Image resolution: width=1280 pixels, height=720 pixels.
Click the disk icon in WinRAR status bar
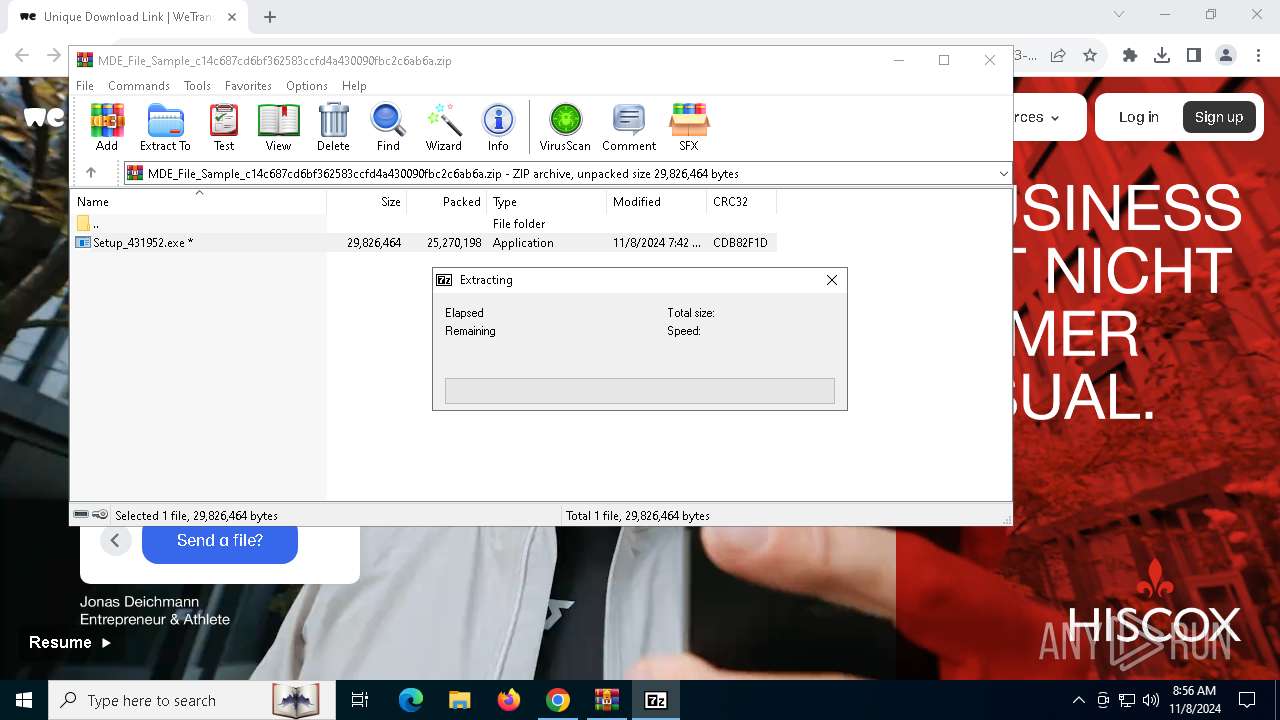pos(81,515)
